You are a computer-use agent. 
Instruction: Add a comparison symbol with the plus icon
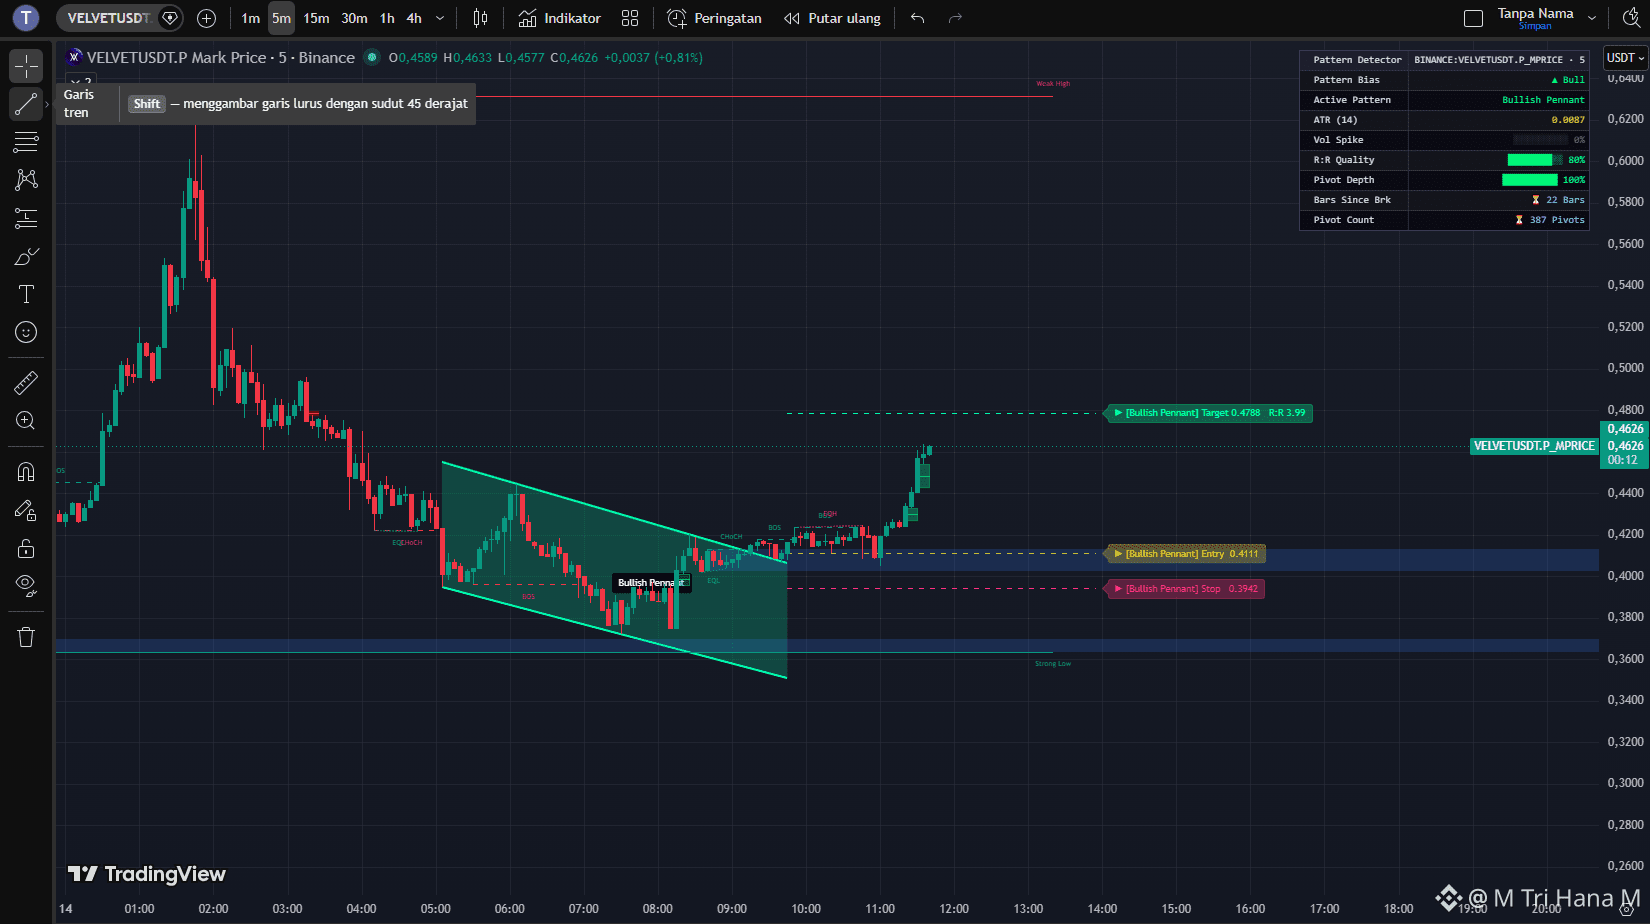tap(207, 18)
